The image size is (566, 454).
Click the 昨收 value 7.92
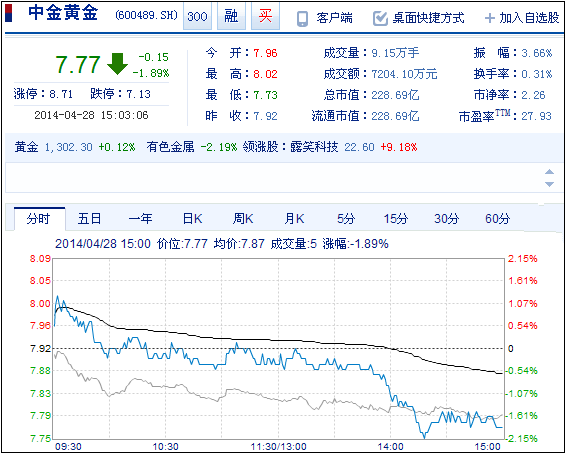(265, 116)
